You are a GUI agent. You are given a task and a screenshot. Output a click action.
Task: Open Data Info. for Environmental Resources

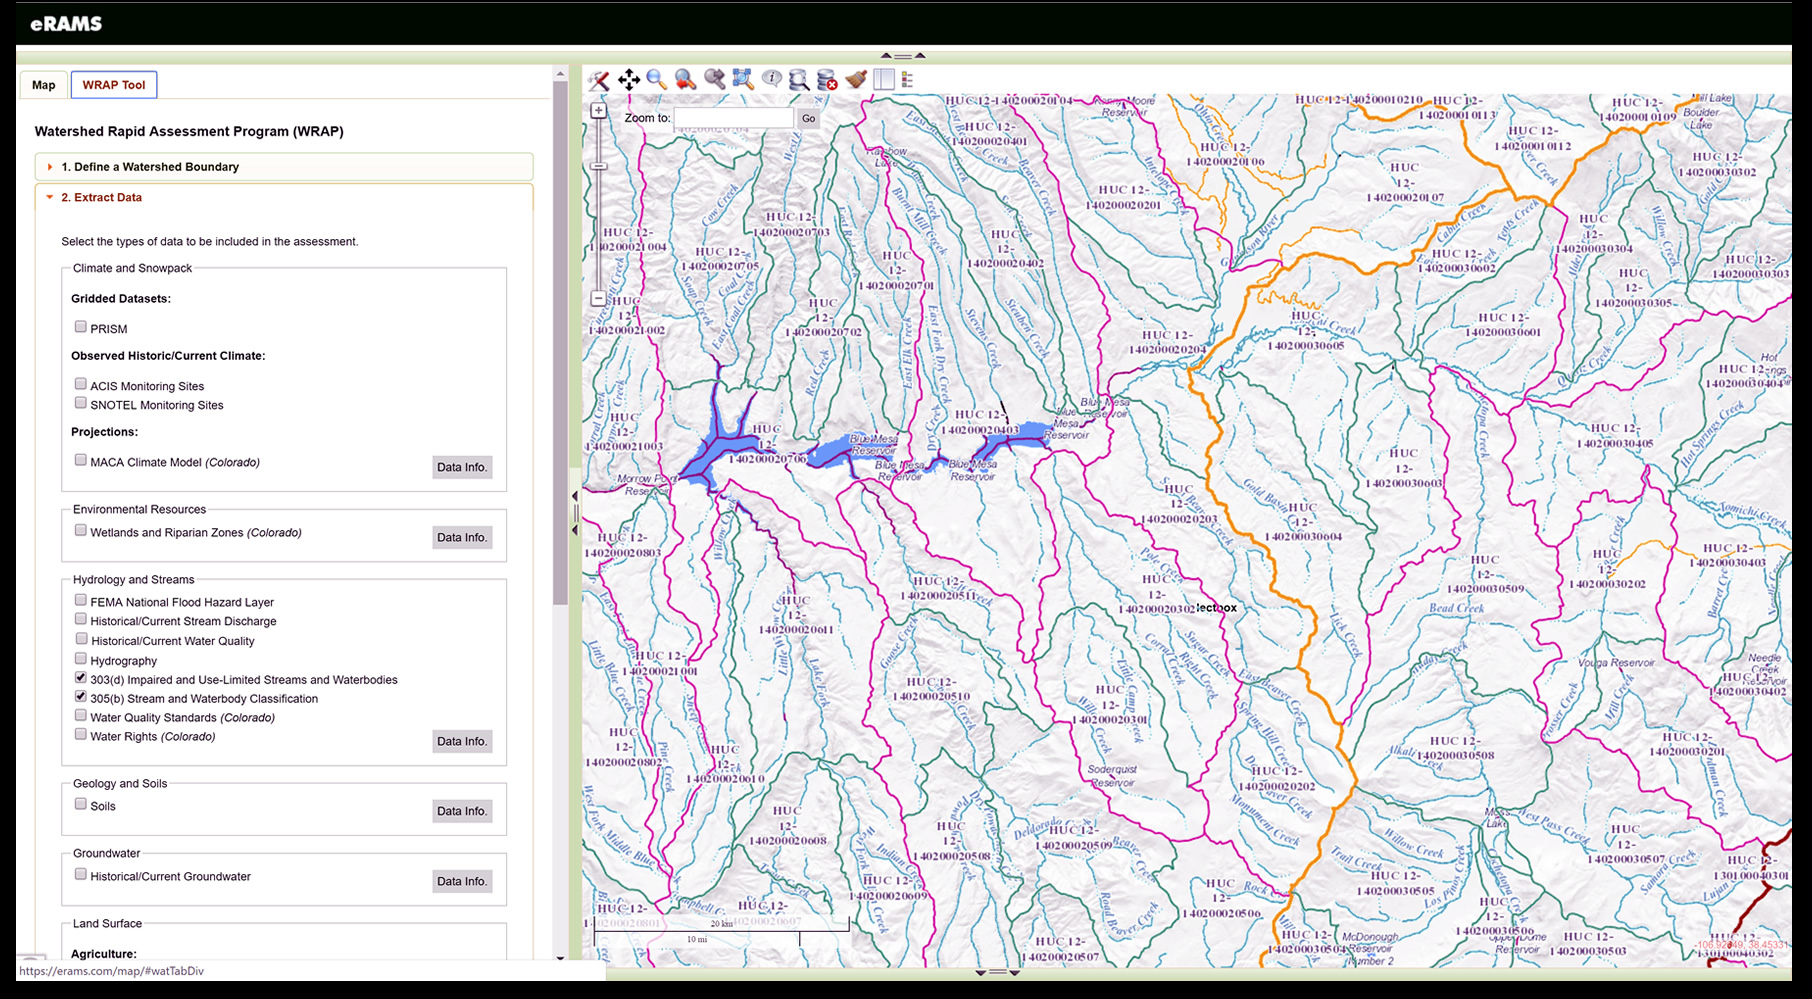(462, 537)
